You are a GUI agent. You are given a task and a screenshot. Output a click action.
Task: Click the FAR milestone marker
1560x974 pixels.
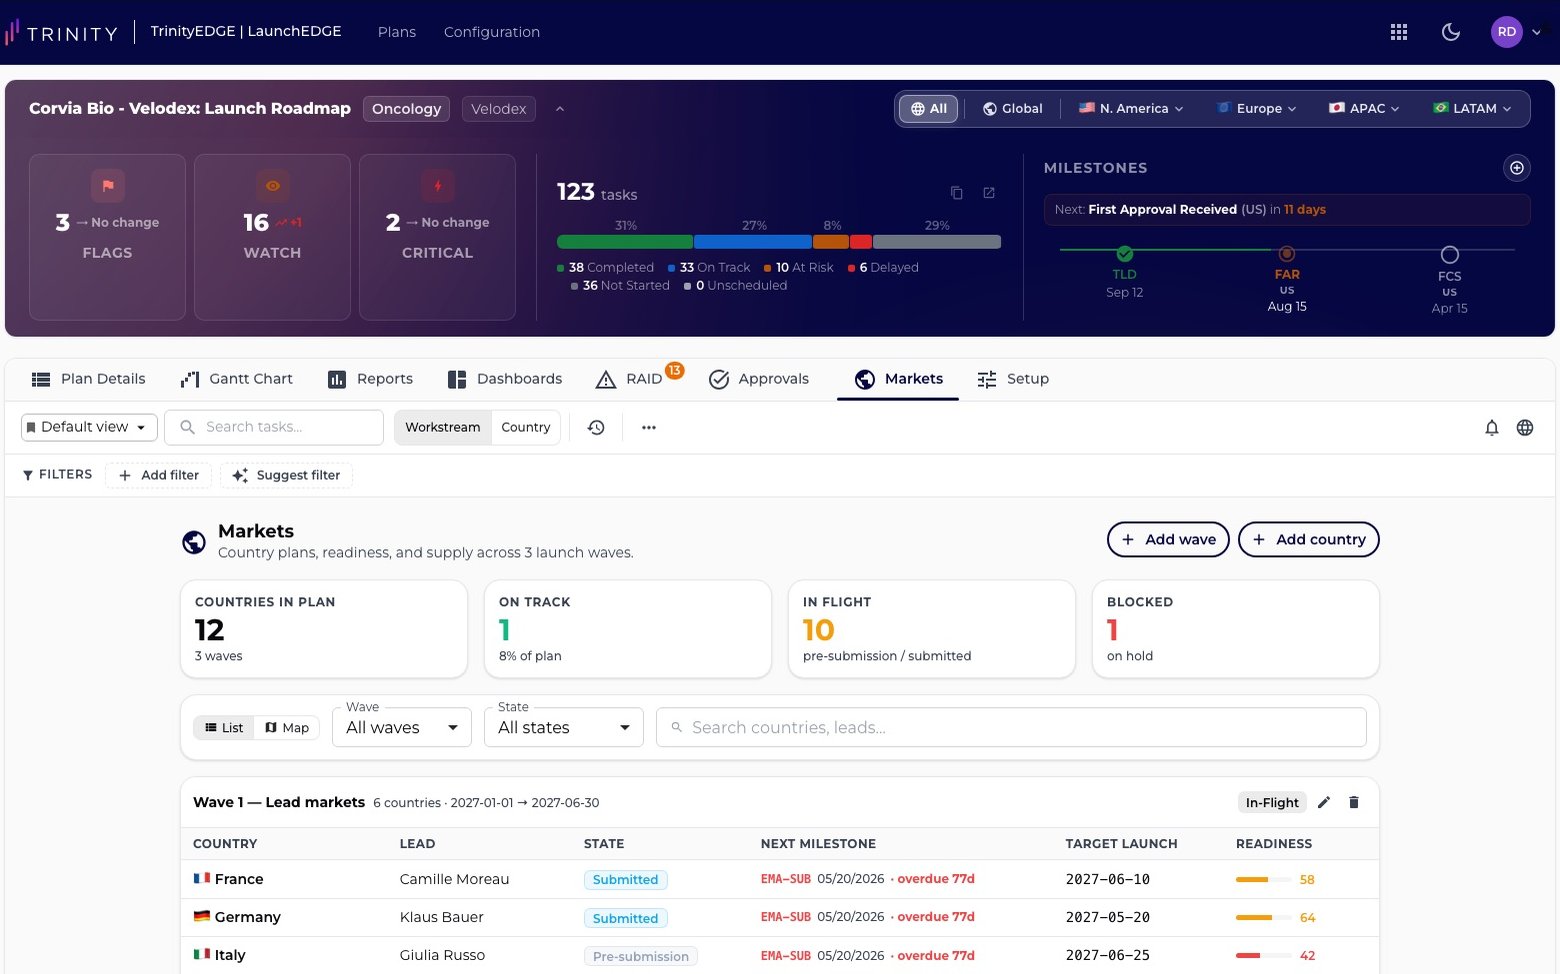click(1287, 254)
